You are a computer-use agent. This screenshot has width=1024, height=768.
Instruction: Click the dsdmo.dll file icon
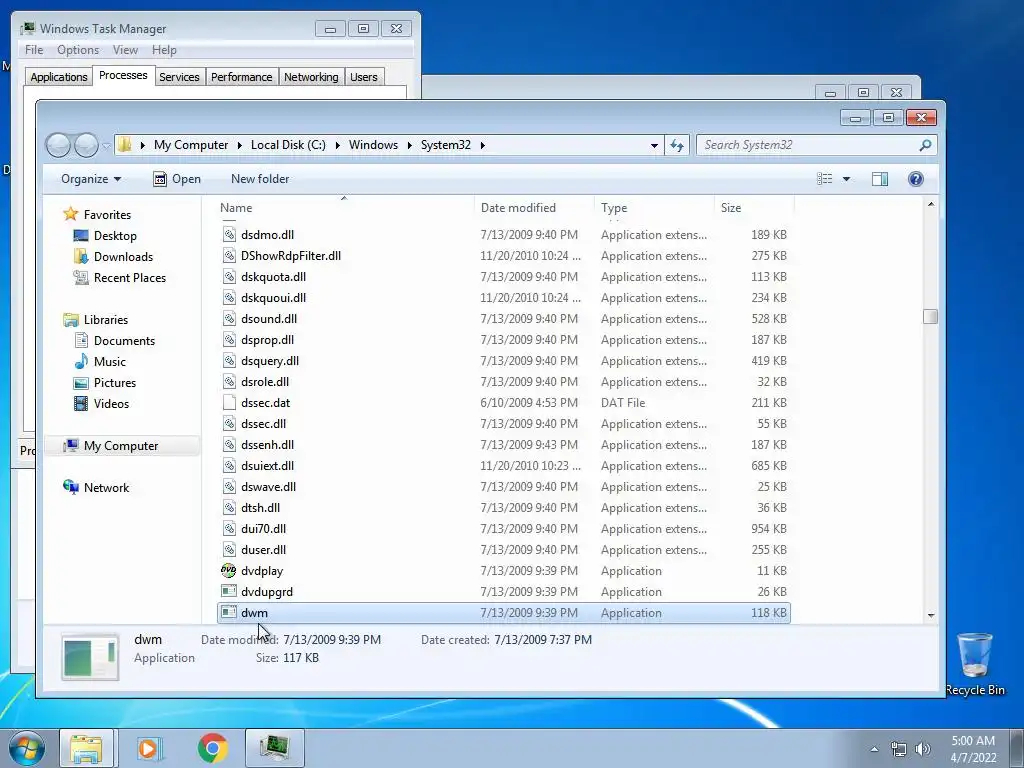(229, 234)
